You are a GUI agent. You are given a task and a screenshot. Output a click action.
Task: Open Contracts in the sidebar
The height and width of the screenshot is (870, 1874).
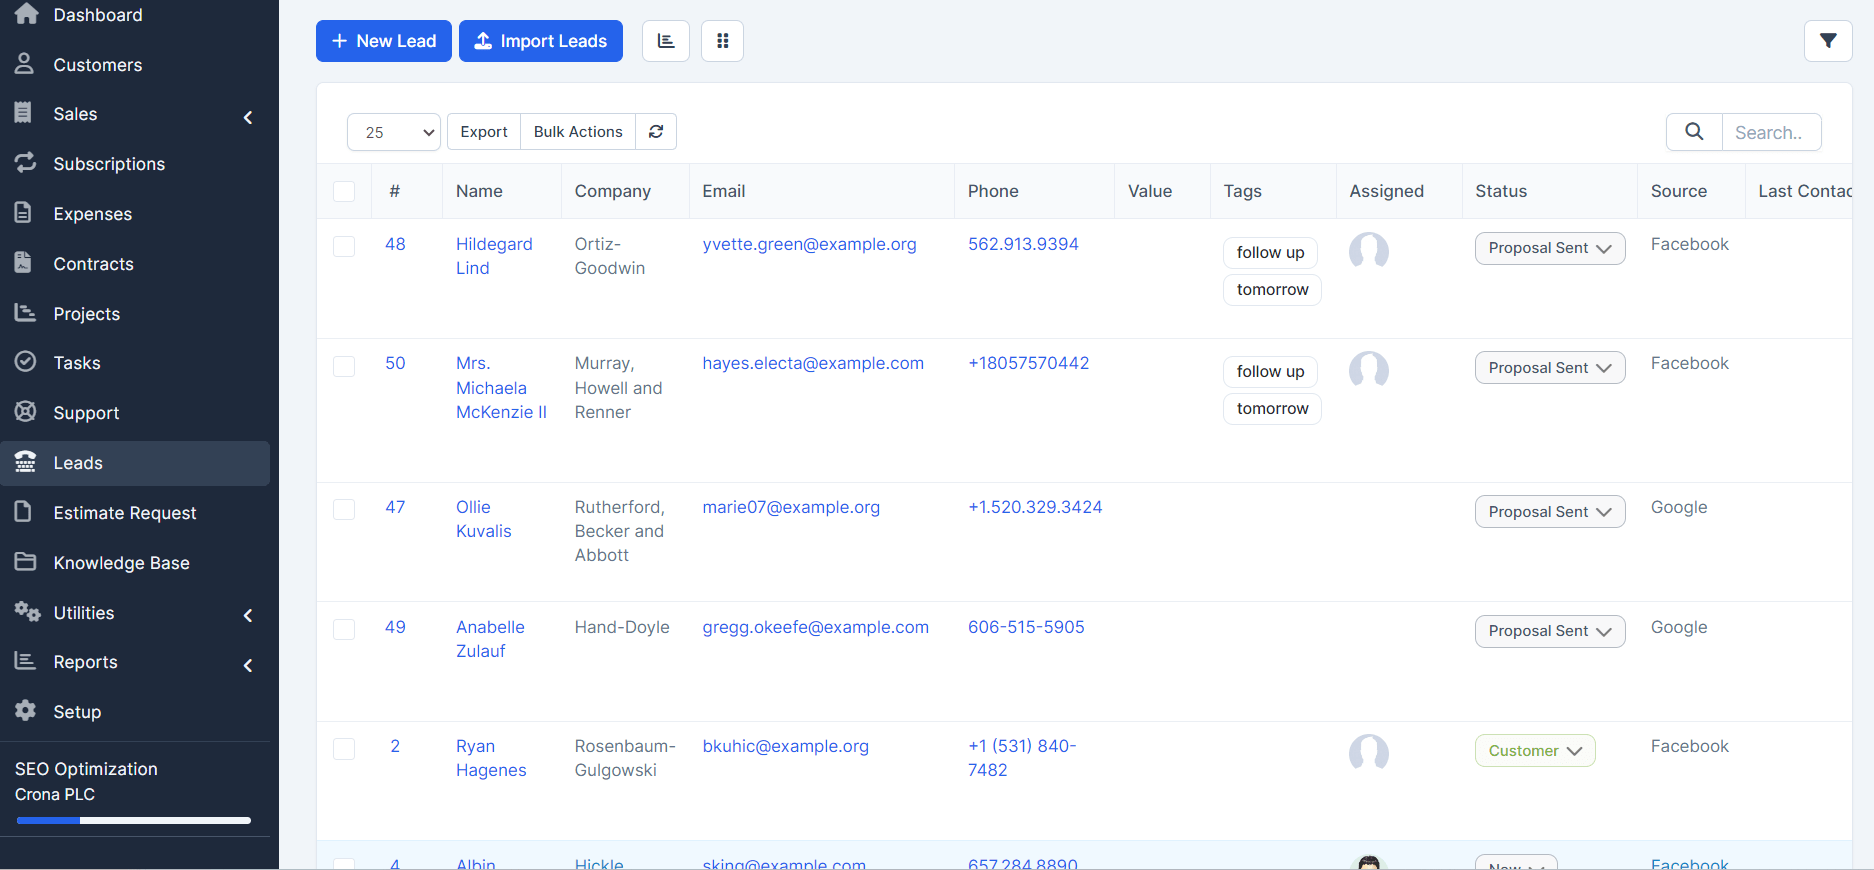coord(93,264)
